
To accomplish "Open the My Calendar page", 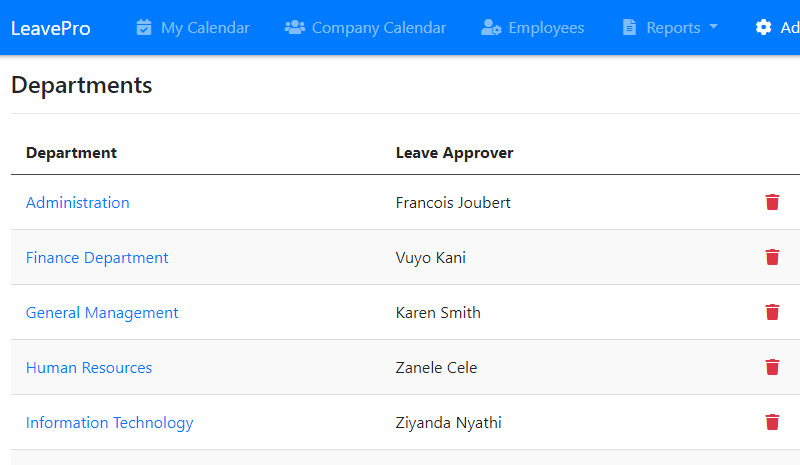I will [205, 27].
